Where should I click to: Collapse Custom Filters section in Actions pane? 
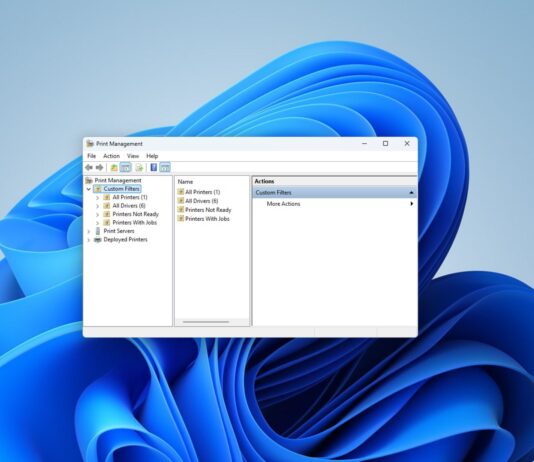click(x=411, y=193)
